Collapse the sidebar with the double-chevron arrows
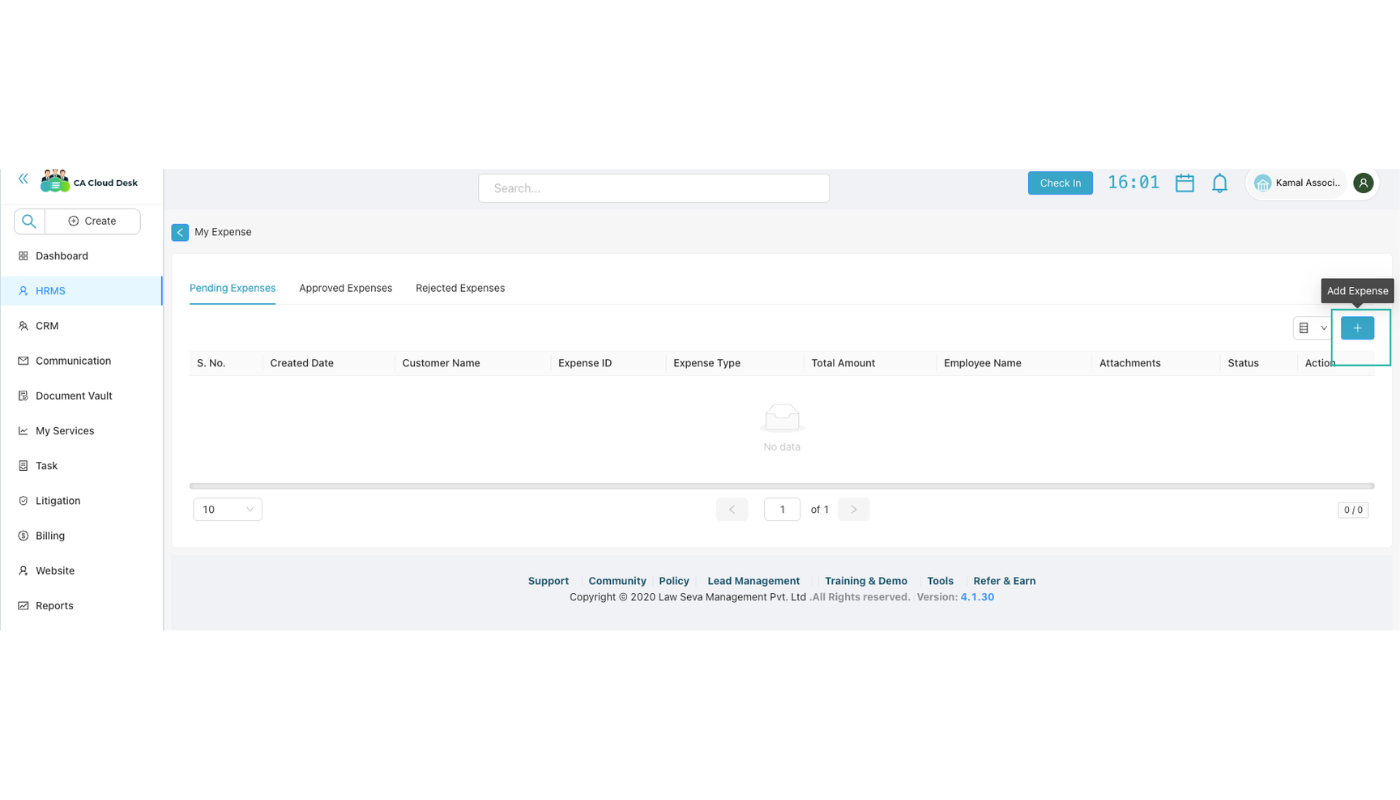1400x800 pixels. tap(21, 178)
